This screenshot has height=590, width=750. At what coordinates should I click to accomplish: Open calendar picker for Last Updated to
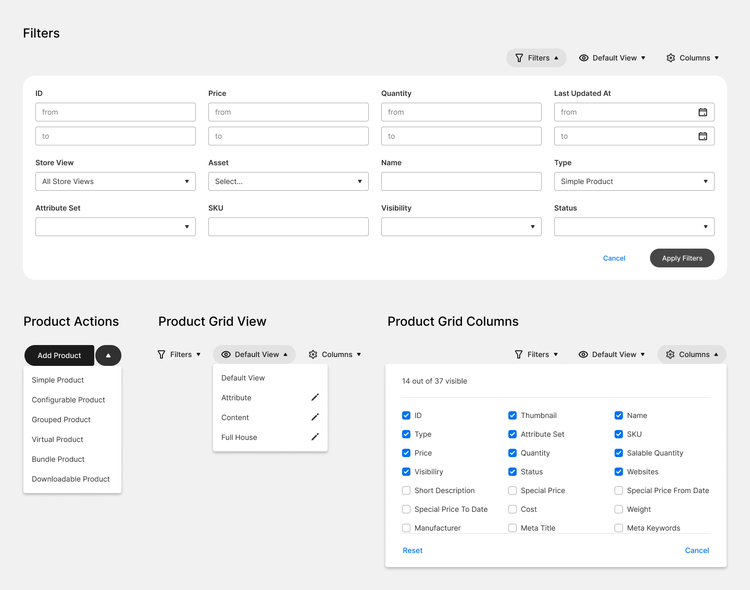click(x=702, y=136)
